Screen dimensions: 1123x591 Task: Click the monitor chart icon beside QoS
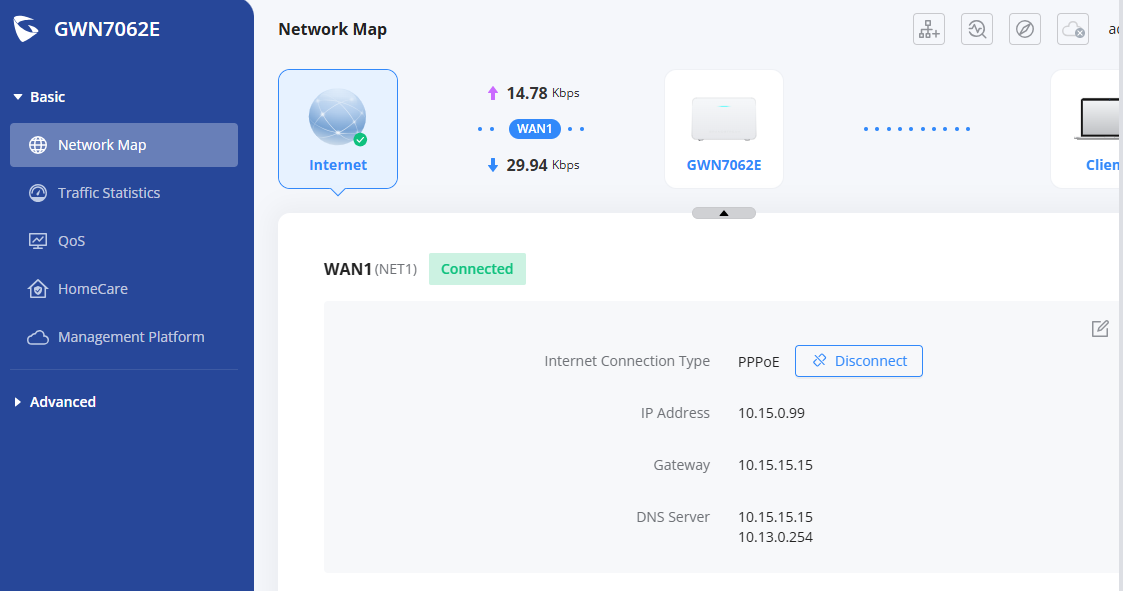[x=37, y=241]
